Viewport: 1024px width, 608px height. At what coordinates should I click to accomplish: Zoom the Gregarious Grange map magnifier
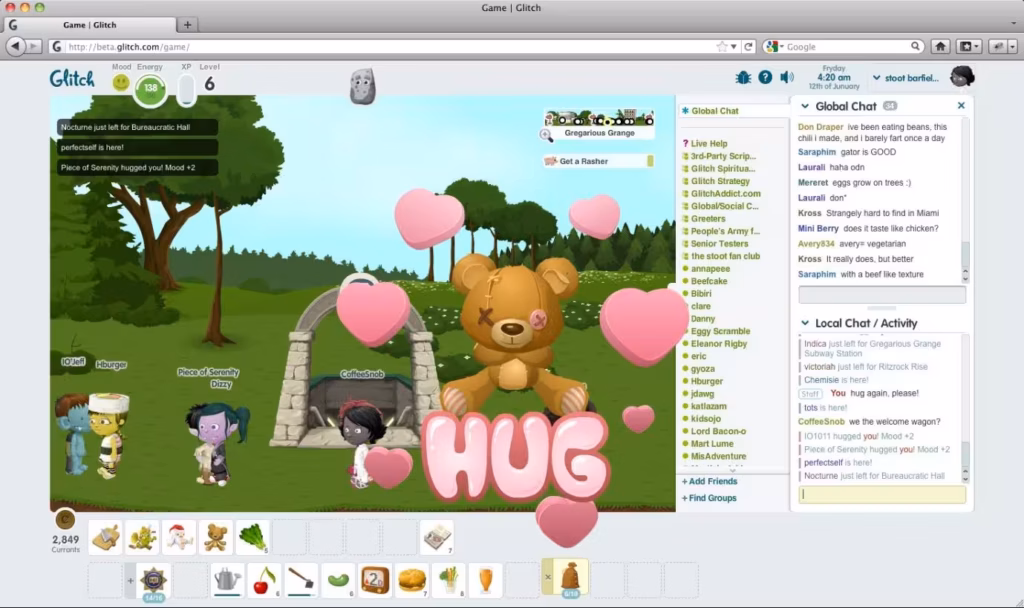(547, 135)
